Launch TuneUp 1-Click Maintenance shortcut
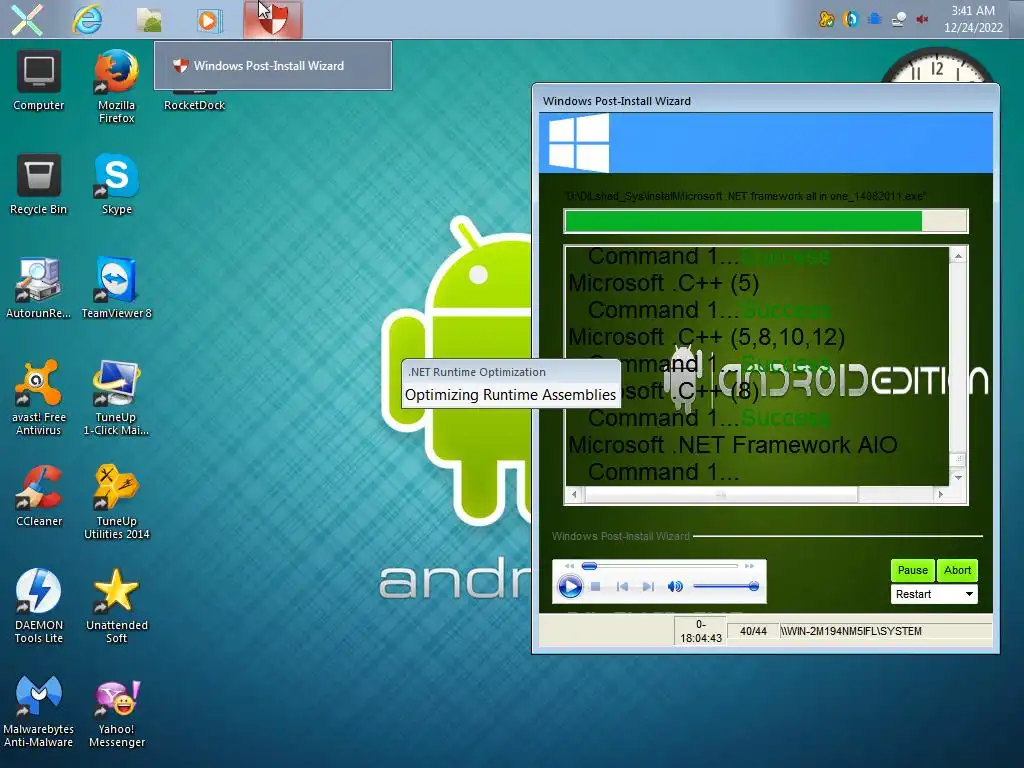 tap(116, 398)
